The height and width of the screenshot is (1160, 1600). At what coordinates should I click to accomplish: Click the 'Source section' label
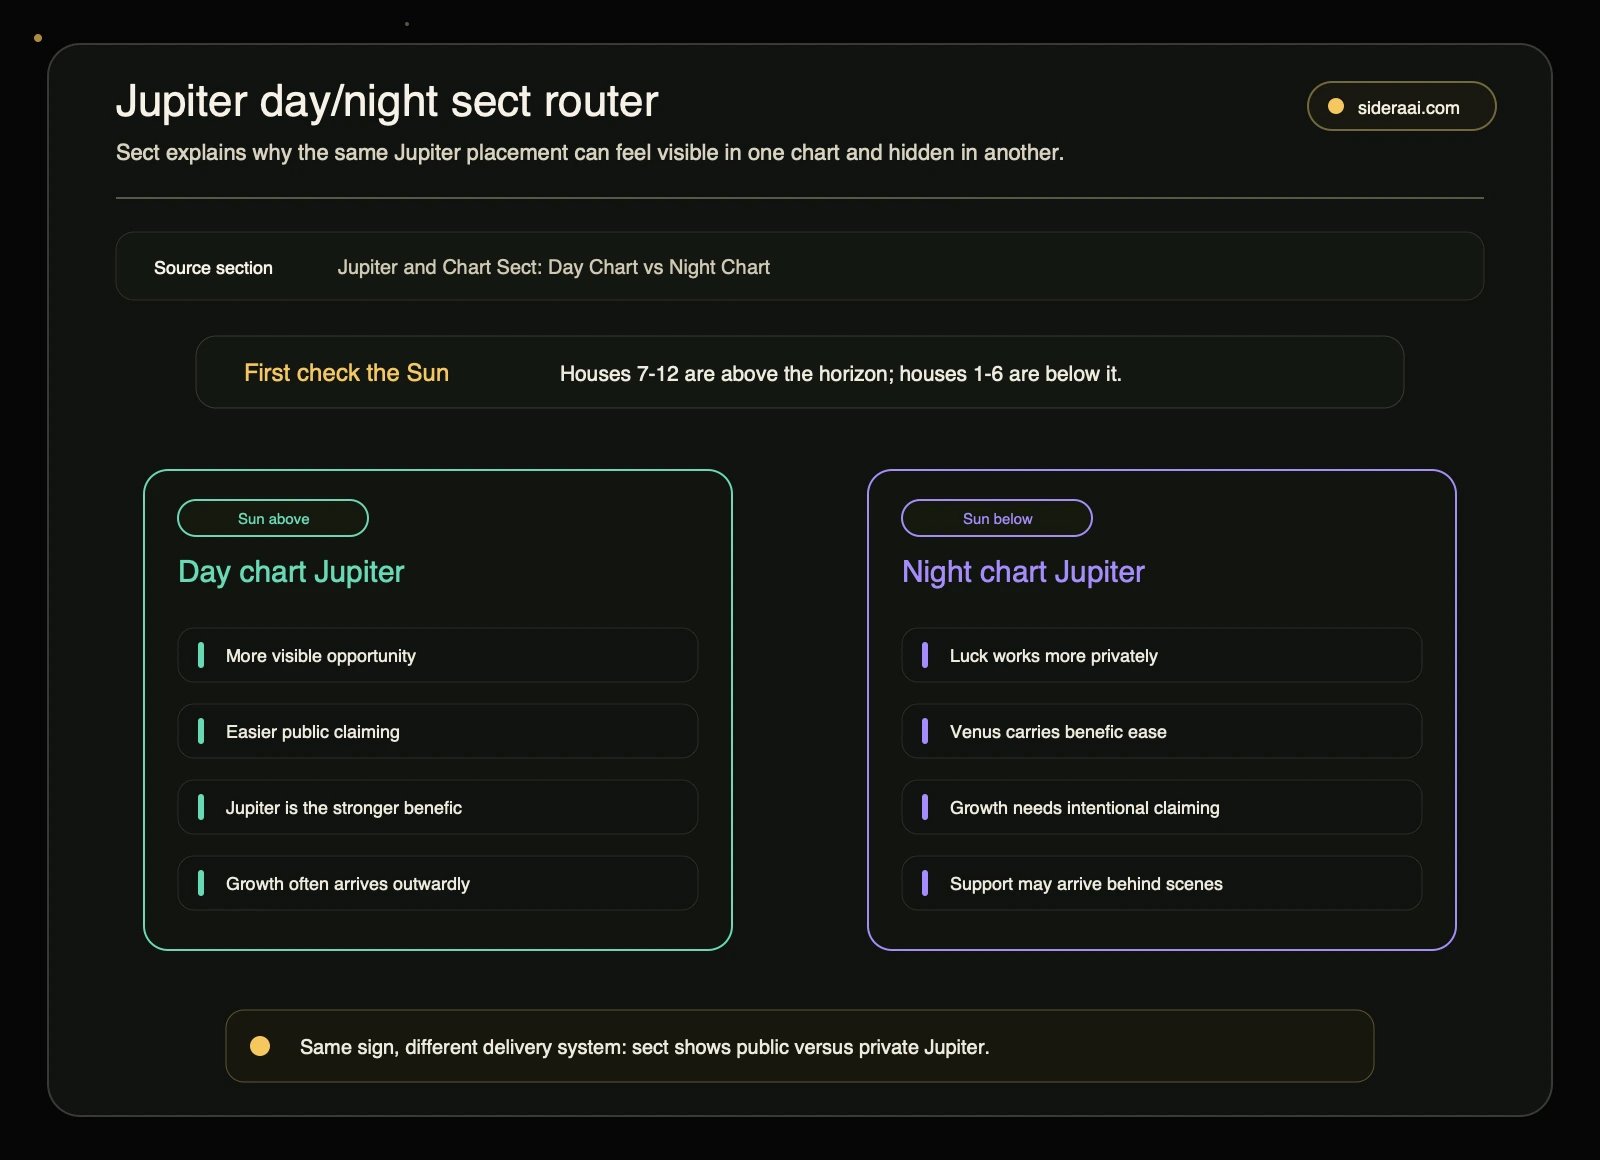tap(213, 267)
